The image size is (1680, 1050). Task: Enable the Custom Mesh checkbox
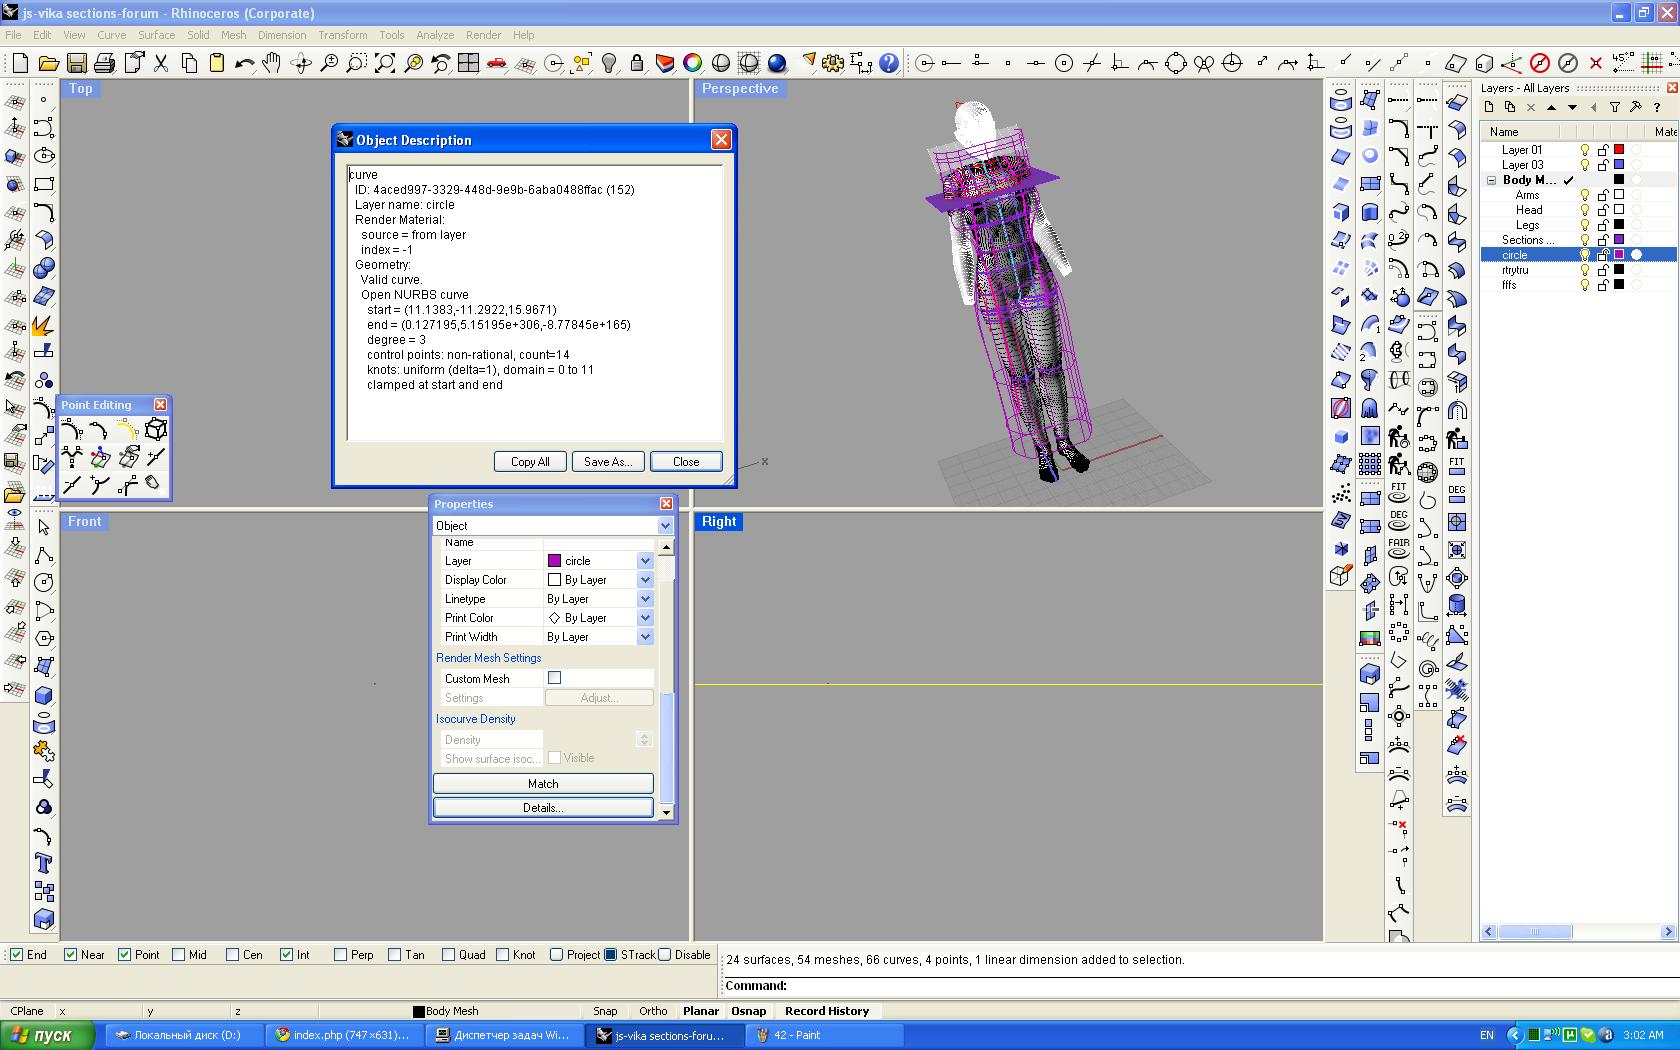click(555, 678)
